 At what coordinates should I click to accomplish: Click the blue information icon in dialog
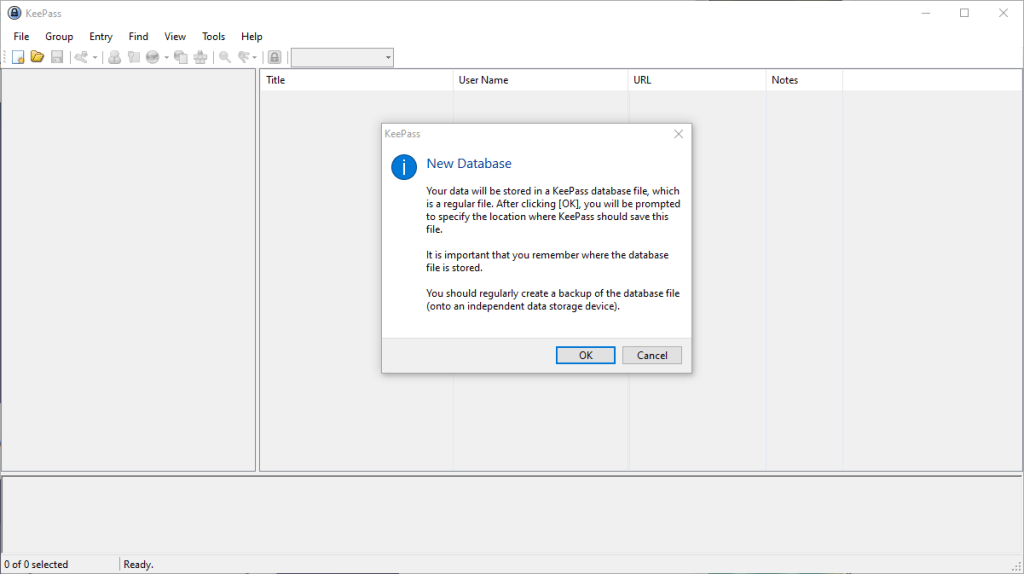tap(404, 167)
